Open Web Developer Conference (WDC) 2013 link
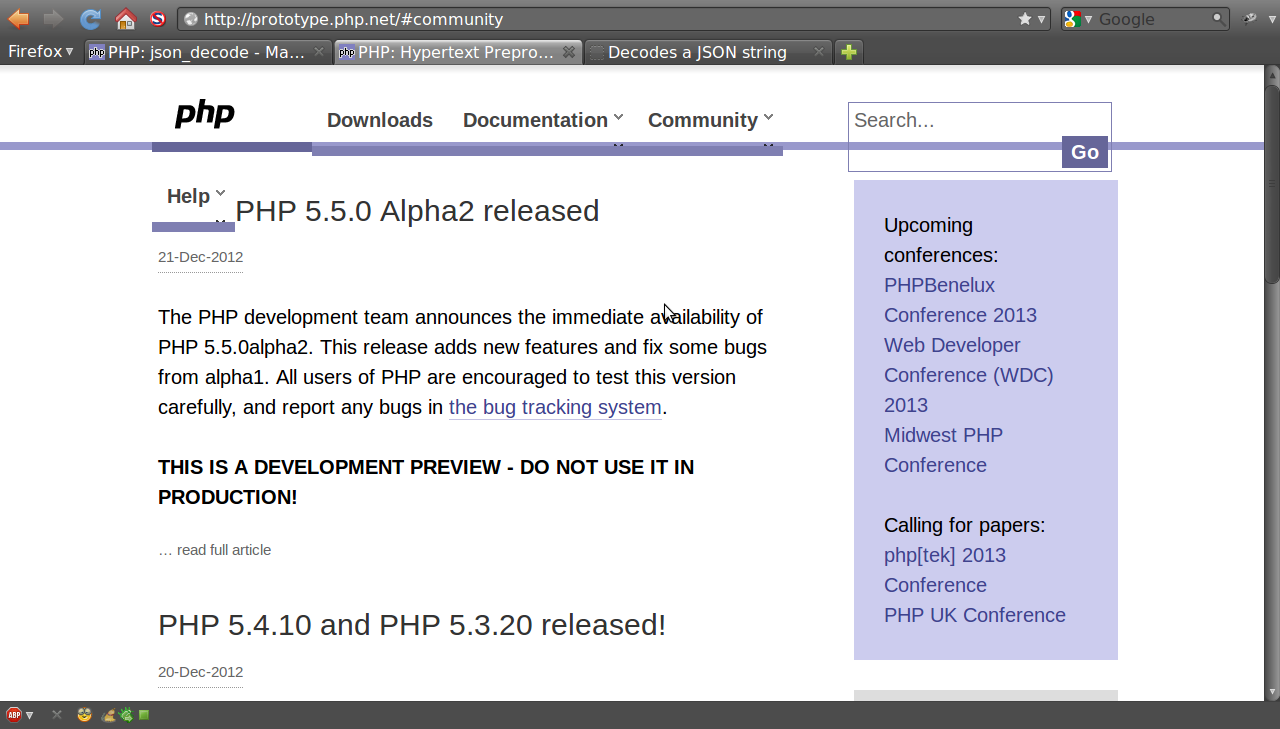This screenshot has height=729, width=1280. click(968, 375)
